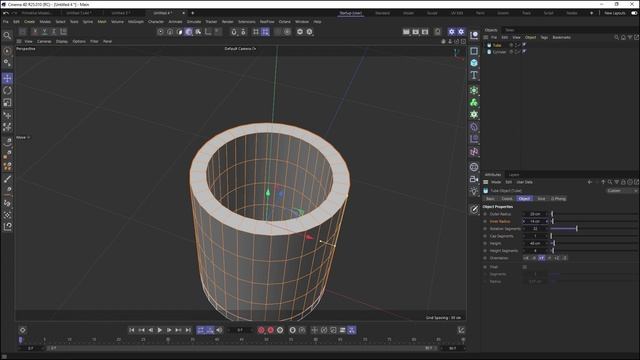This screenshot has height=360, width=640.
Task: Open the Bookmarks menu in Objects manager
Action: (562, 37)
